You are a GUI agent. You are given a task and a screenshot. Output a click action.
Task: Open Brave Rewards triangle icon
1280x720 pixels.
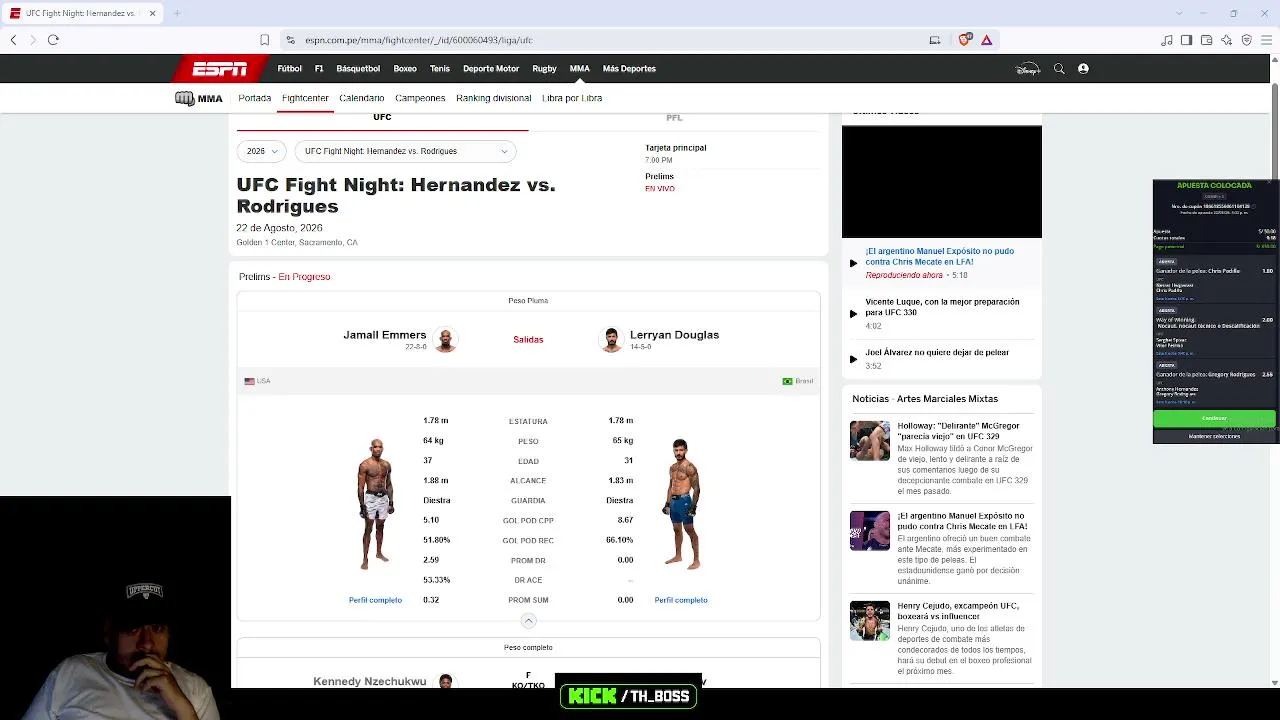[986, 40]
